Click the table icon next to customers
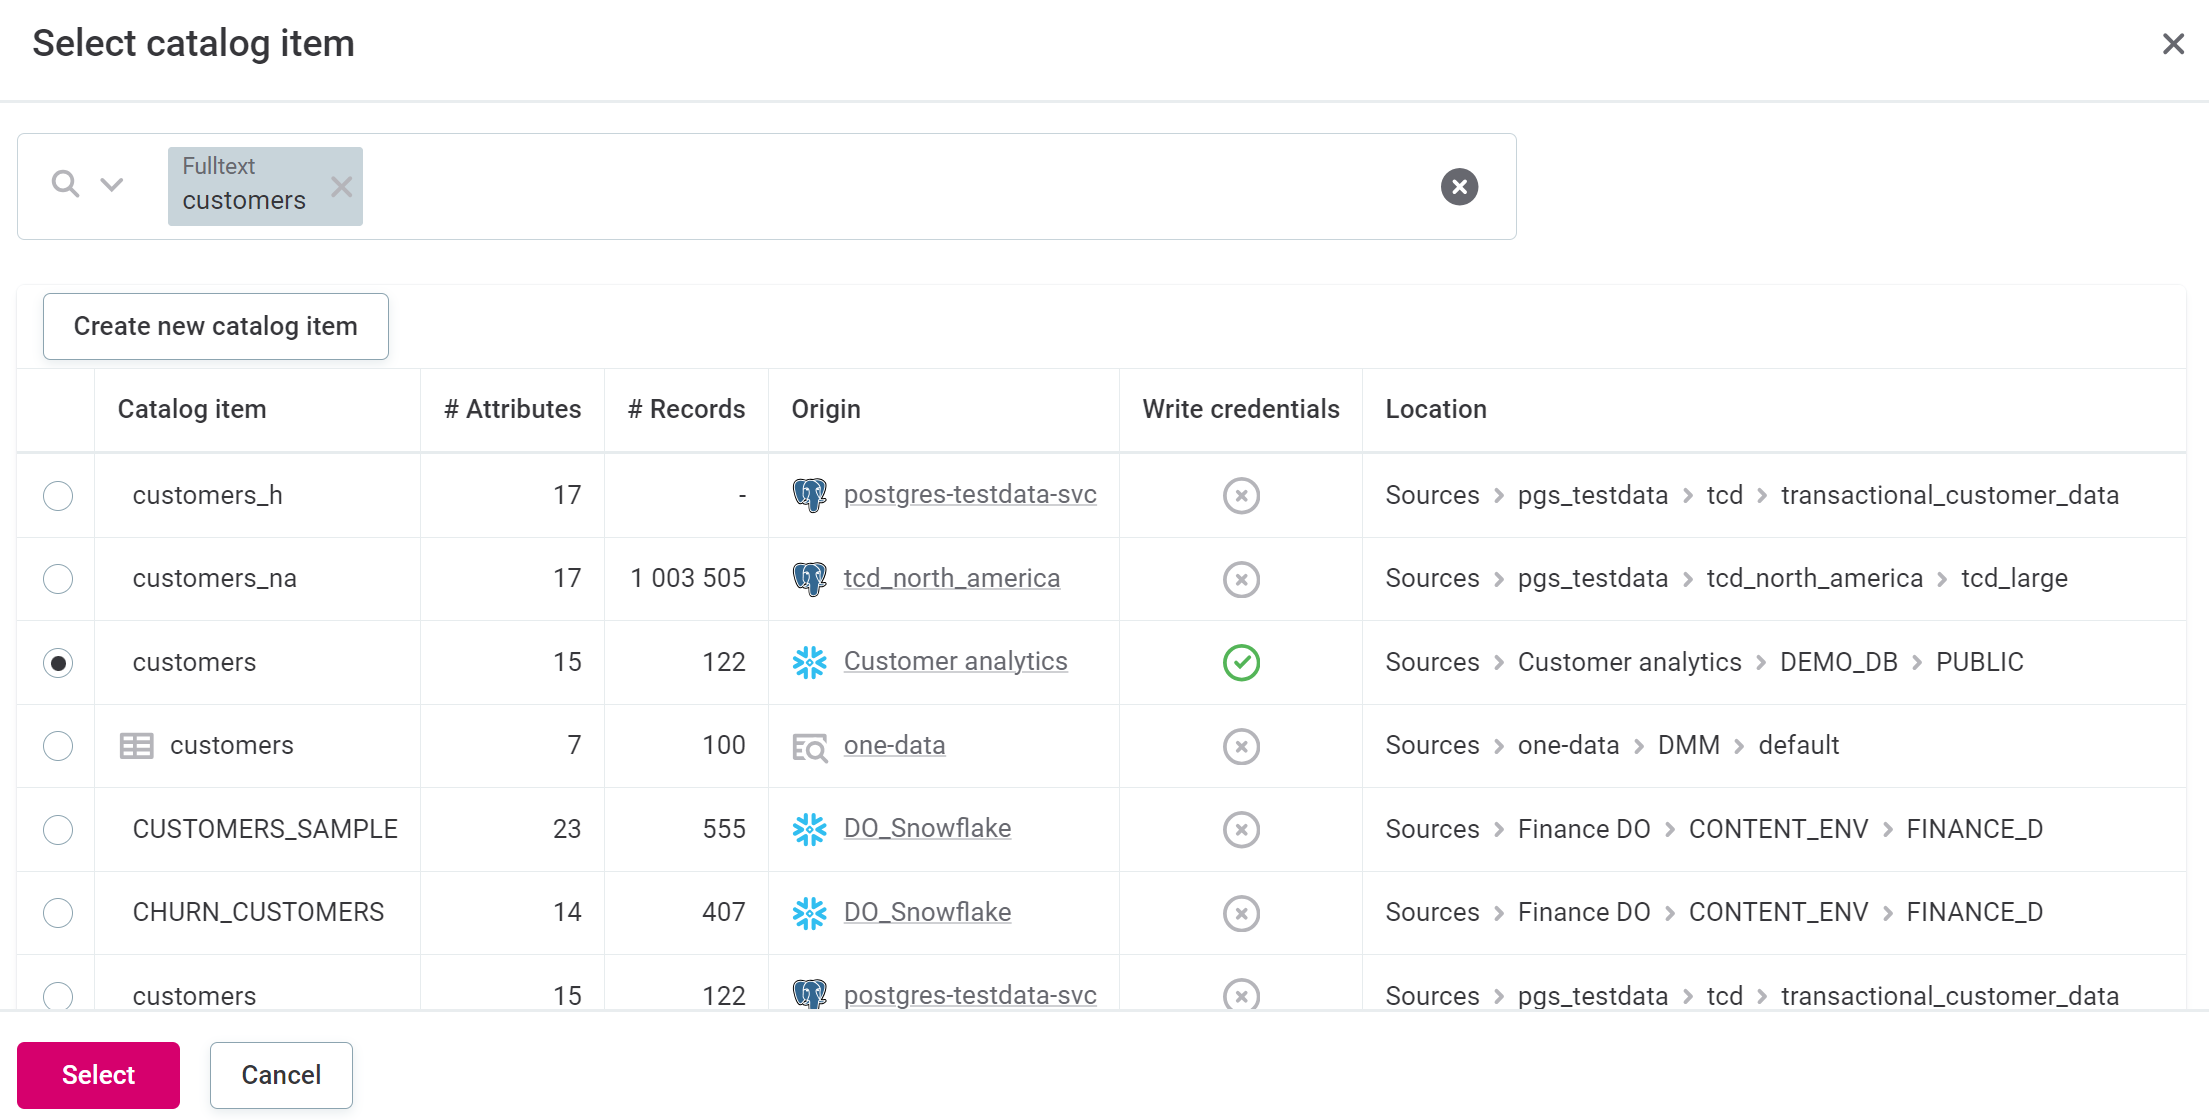Screen dimensions: 2209x1120 click(x=136, y=746)
